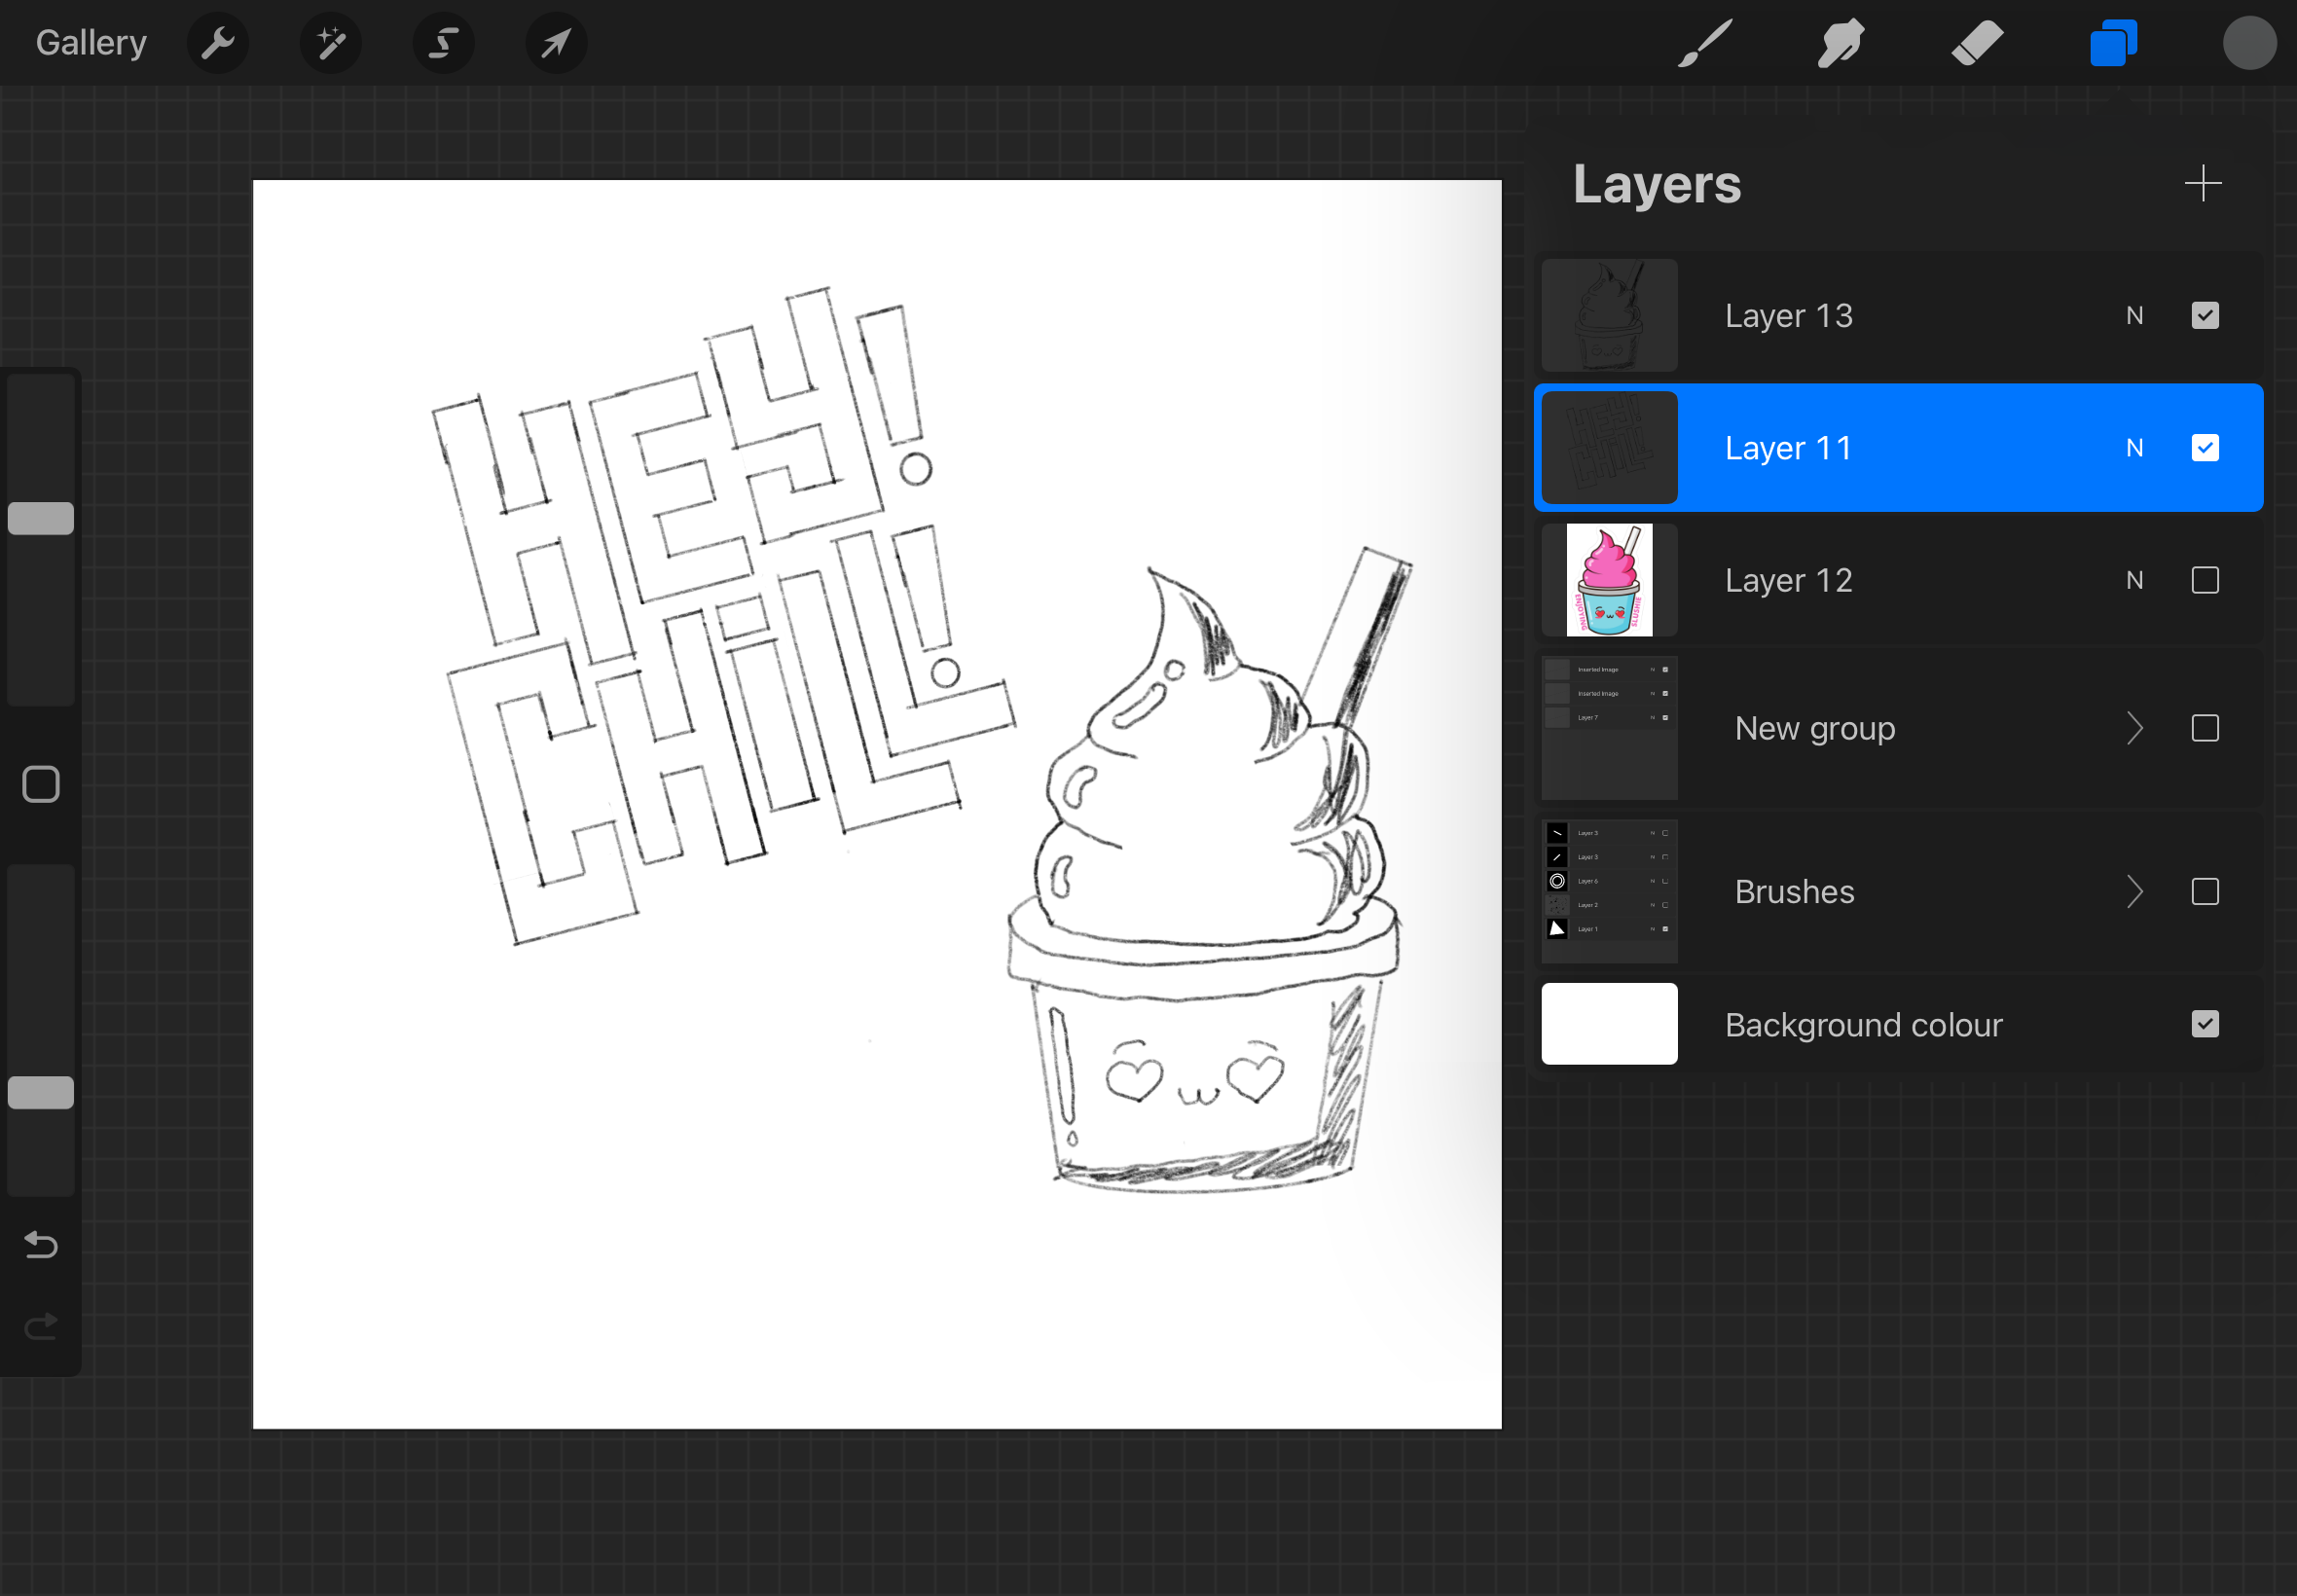Select the Eraser tool
This screenshot has width=2297, height=1596.
[1977, 43]
